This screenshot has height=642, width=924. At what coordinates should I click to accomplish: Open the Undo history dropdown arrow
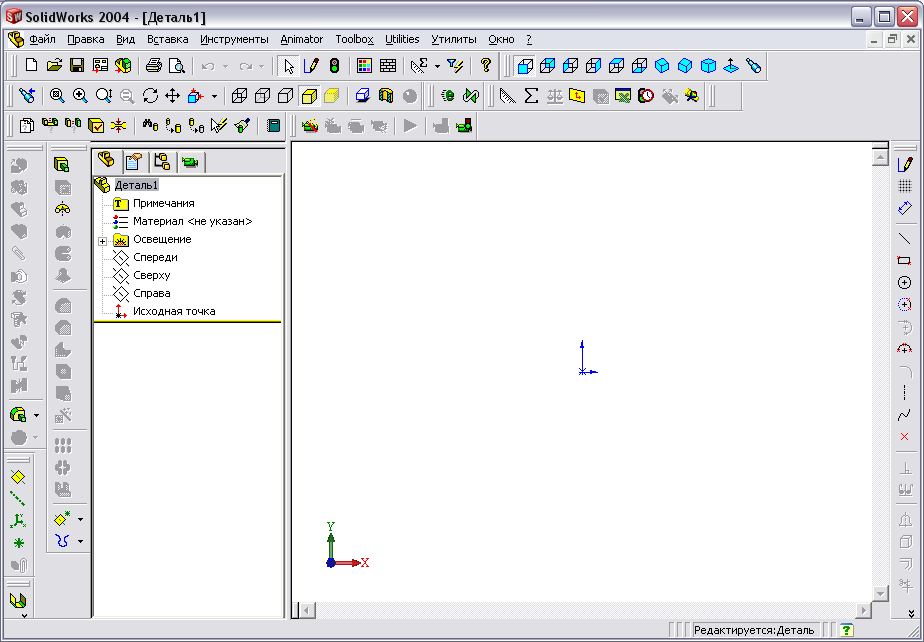[x=225, y=66]
